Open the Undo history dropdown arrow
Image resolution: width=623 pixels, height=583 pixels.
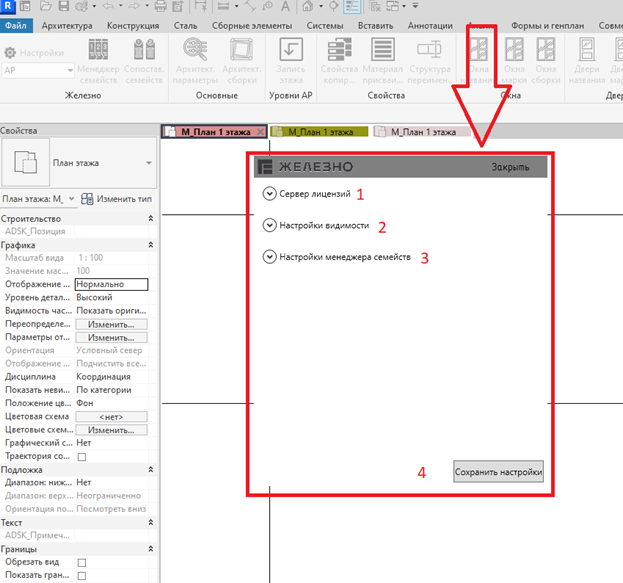[x=120, y=6]
